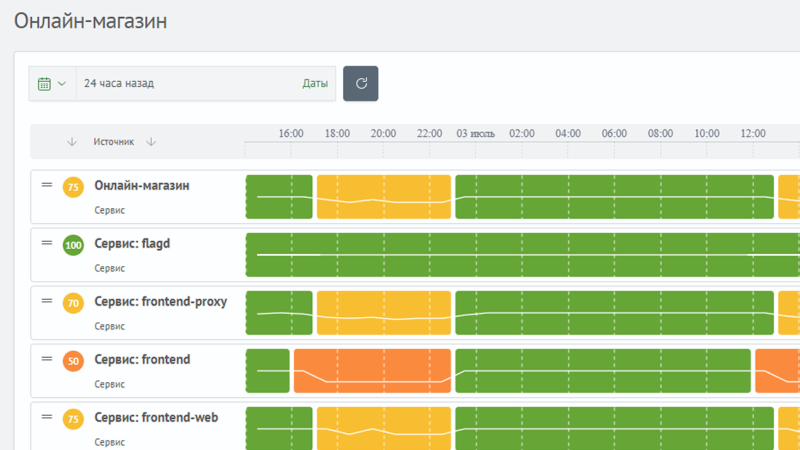The image size is (800, 450).
Task: Click 'Сервис' subtitle under flagd
Action: (109, 268)
